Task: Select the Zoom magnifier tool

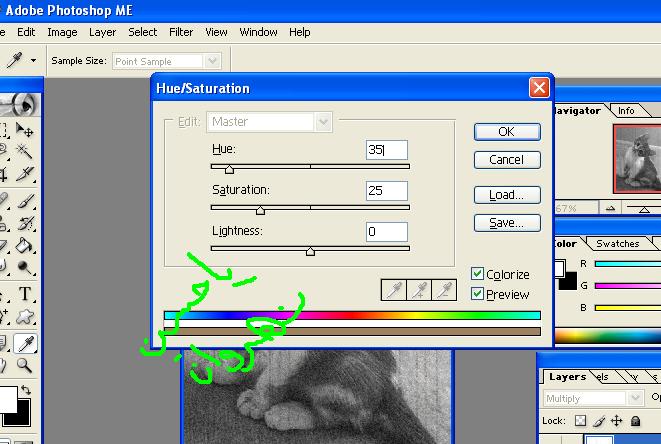Action: (x=26, y=369)
